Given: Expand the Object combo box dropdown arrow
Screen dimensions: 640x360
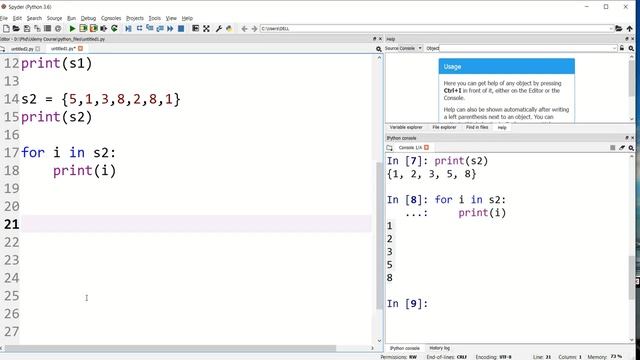Looking at the screenshot, I should point(614,48).
